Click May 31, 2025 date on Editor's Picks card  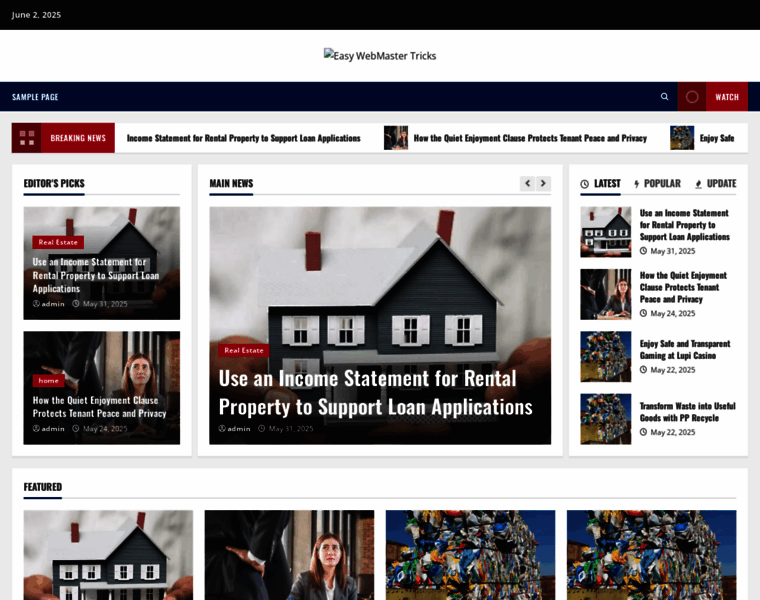pos(100,304)
